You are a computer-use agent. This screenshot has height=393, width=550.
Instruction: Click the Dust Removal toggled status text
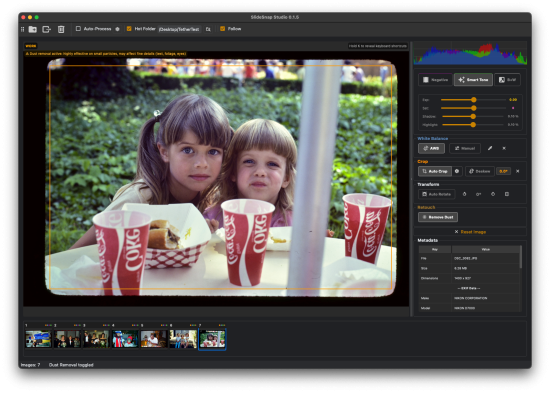coord(71,365)
